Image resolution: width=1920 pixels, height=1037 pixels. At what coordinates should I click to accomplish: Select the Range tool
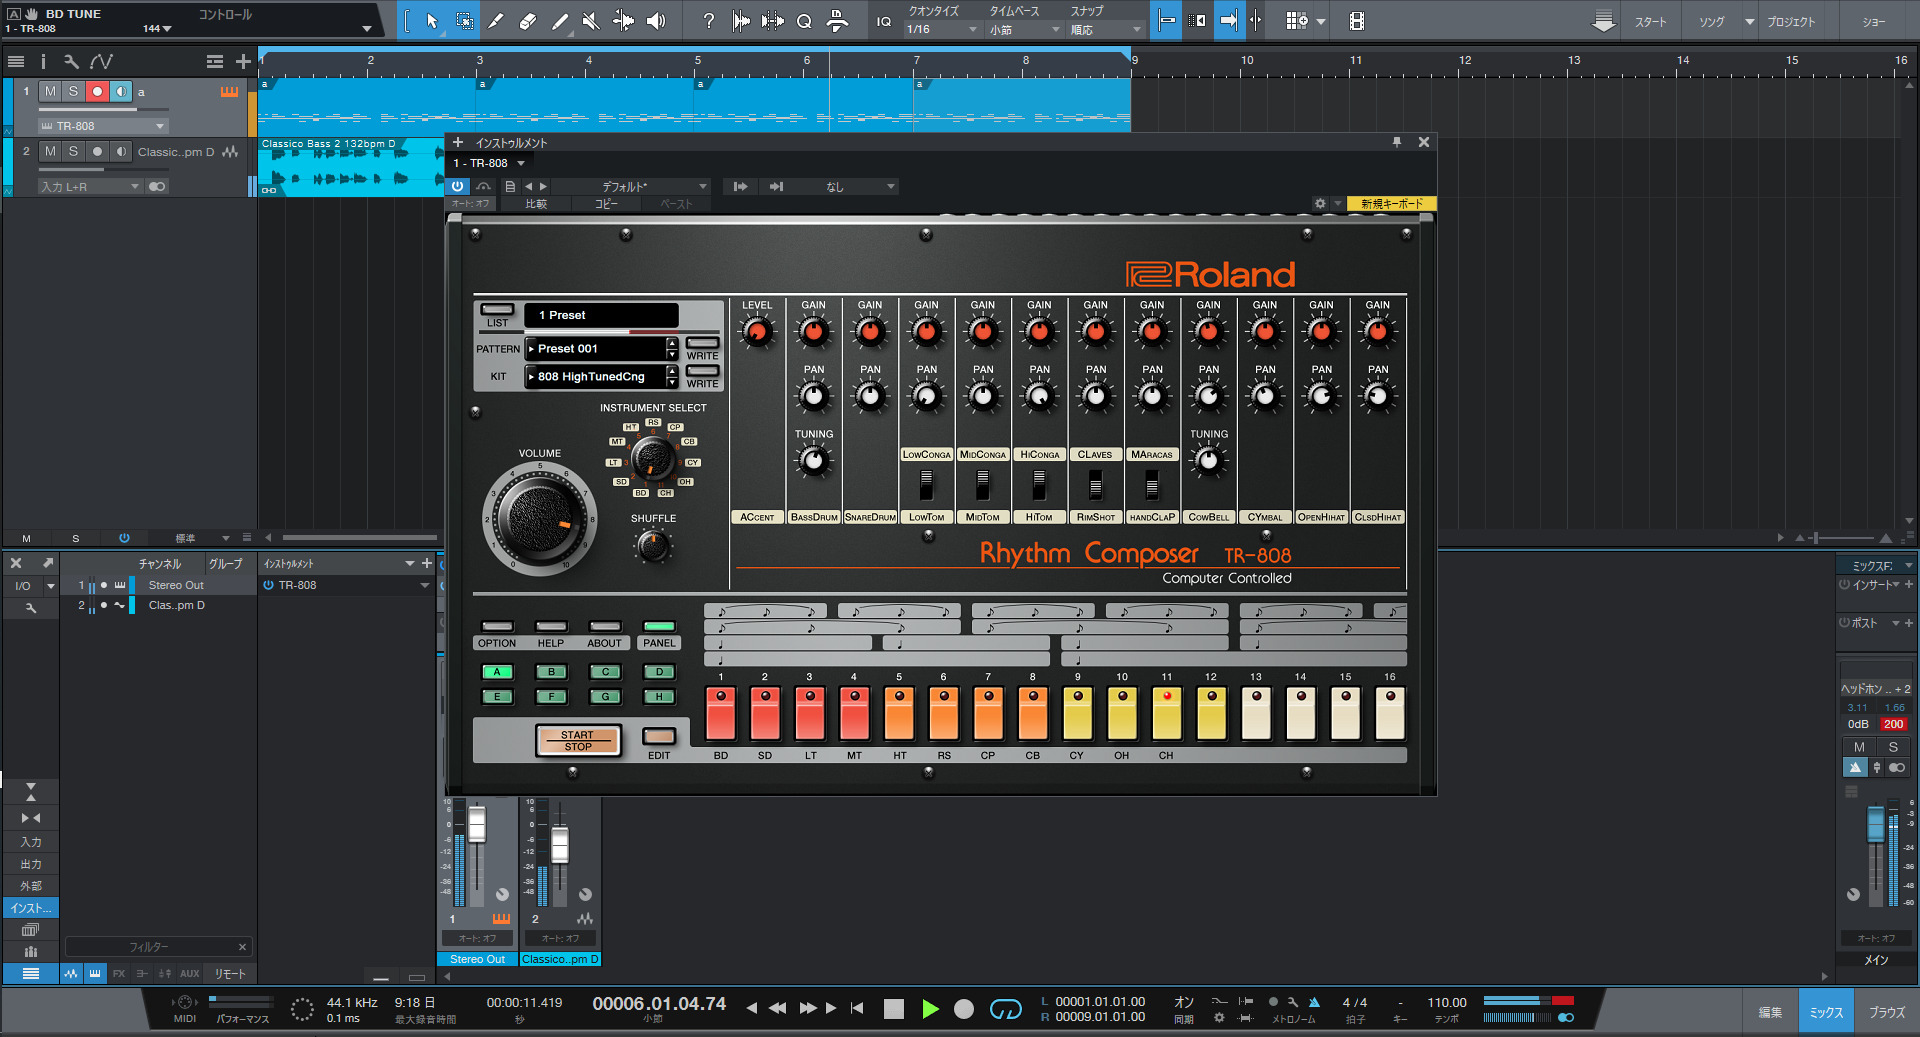coord(465,21)
